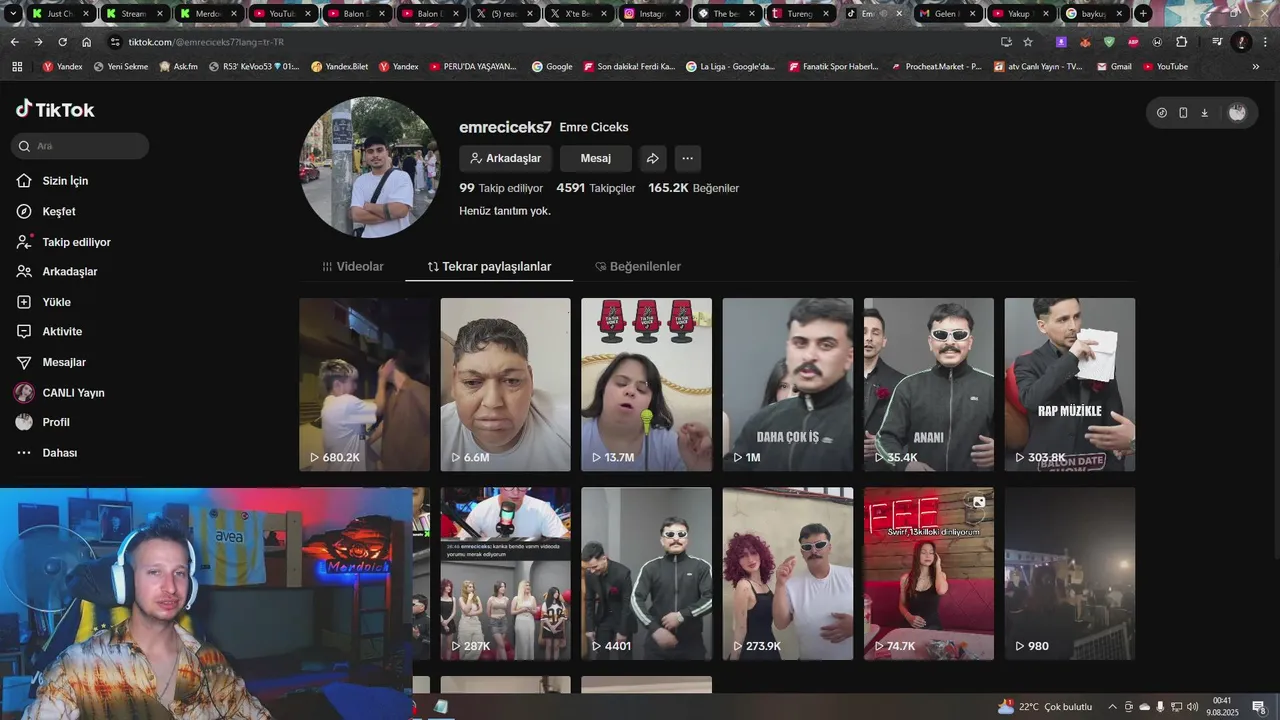Open Mesajlar in the sidebar
The height and width of the screenshot is (720, 1280).
tap(51, 362)
